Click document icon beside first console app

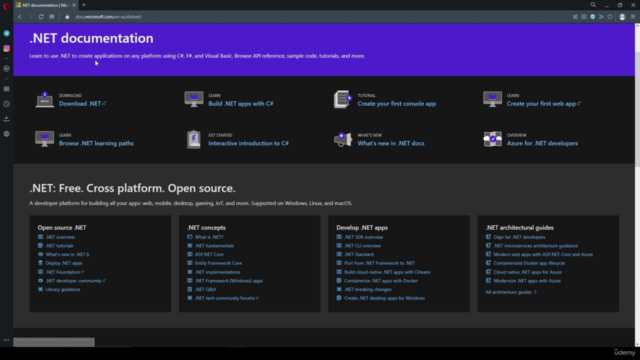(x=343, y=99)
